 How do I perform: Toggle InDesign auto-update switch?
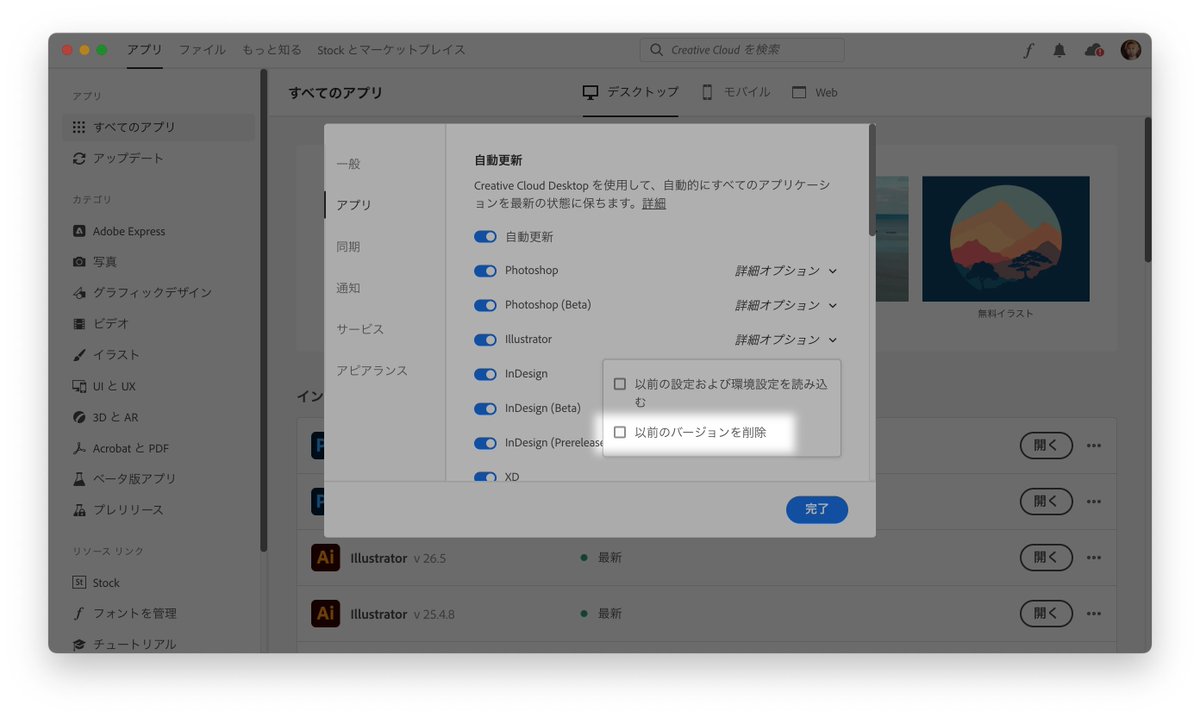click(485, 374)
